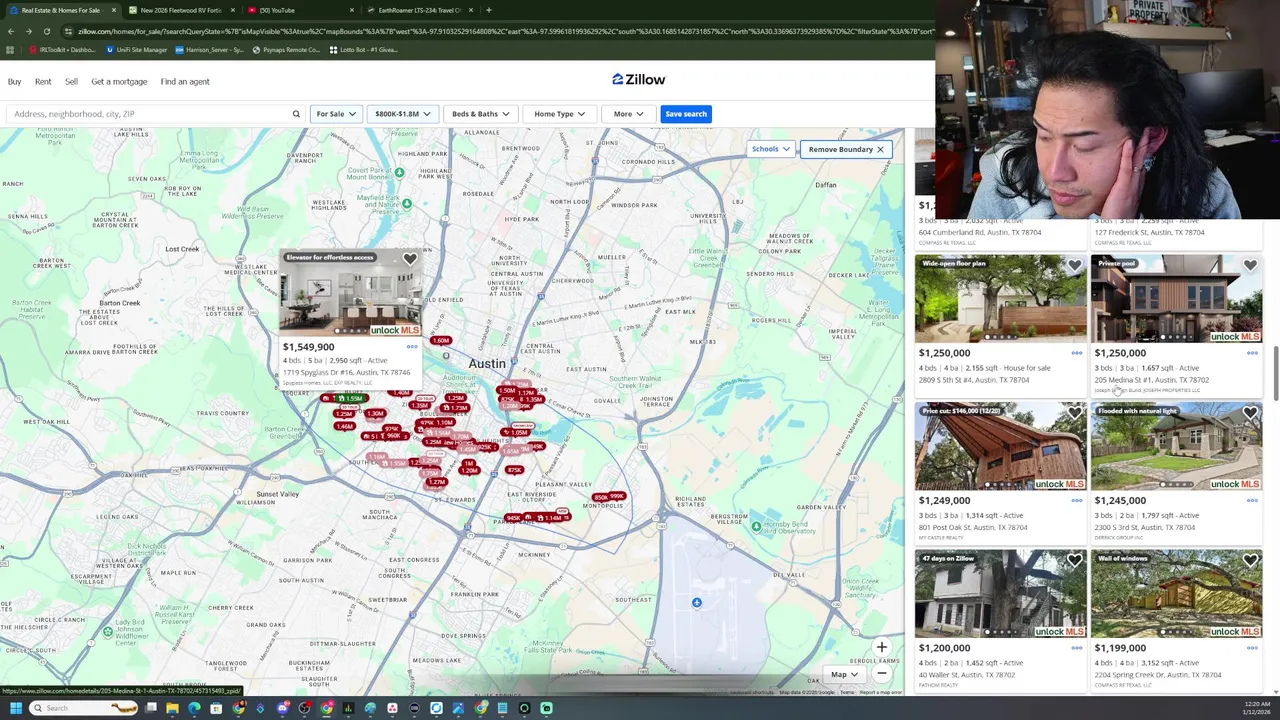The width and height of the screenshot is (1280, 720).
Task: Expand the For Sale filter dropdown
Action: pyautogui.click(x=336, y=114)
